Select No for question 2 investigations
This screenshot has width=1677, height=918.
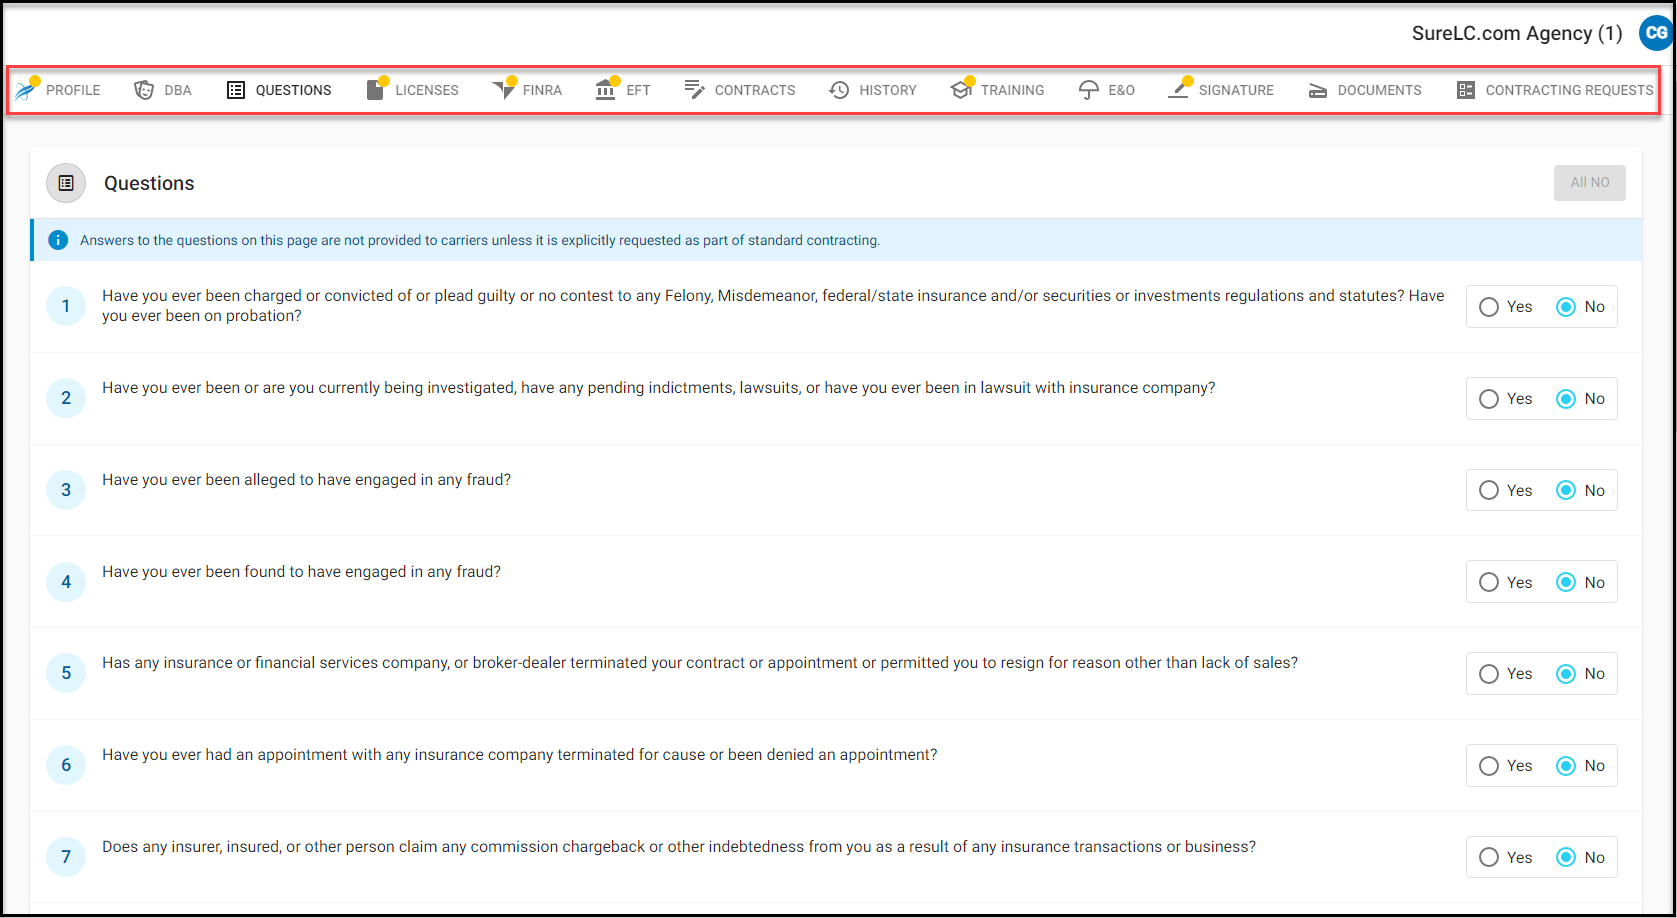(x=1566, y=399)
